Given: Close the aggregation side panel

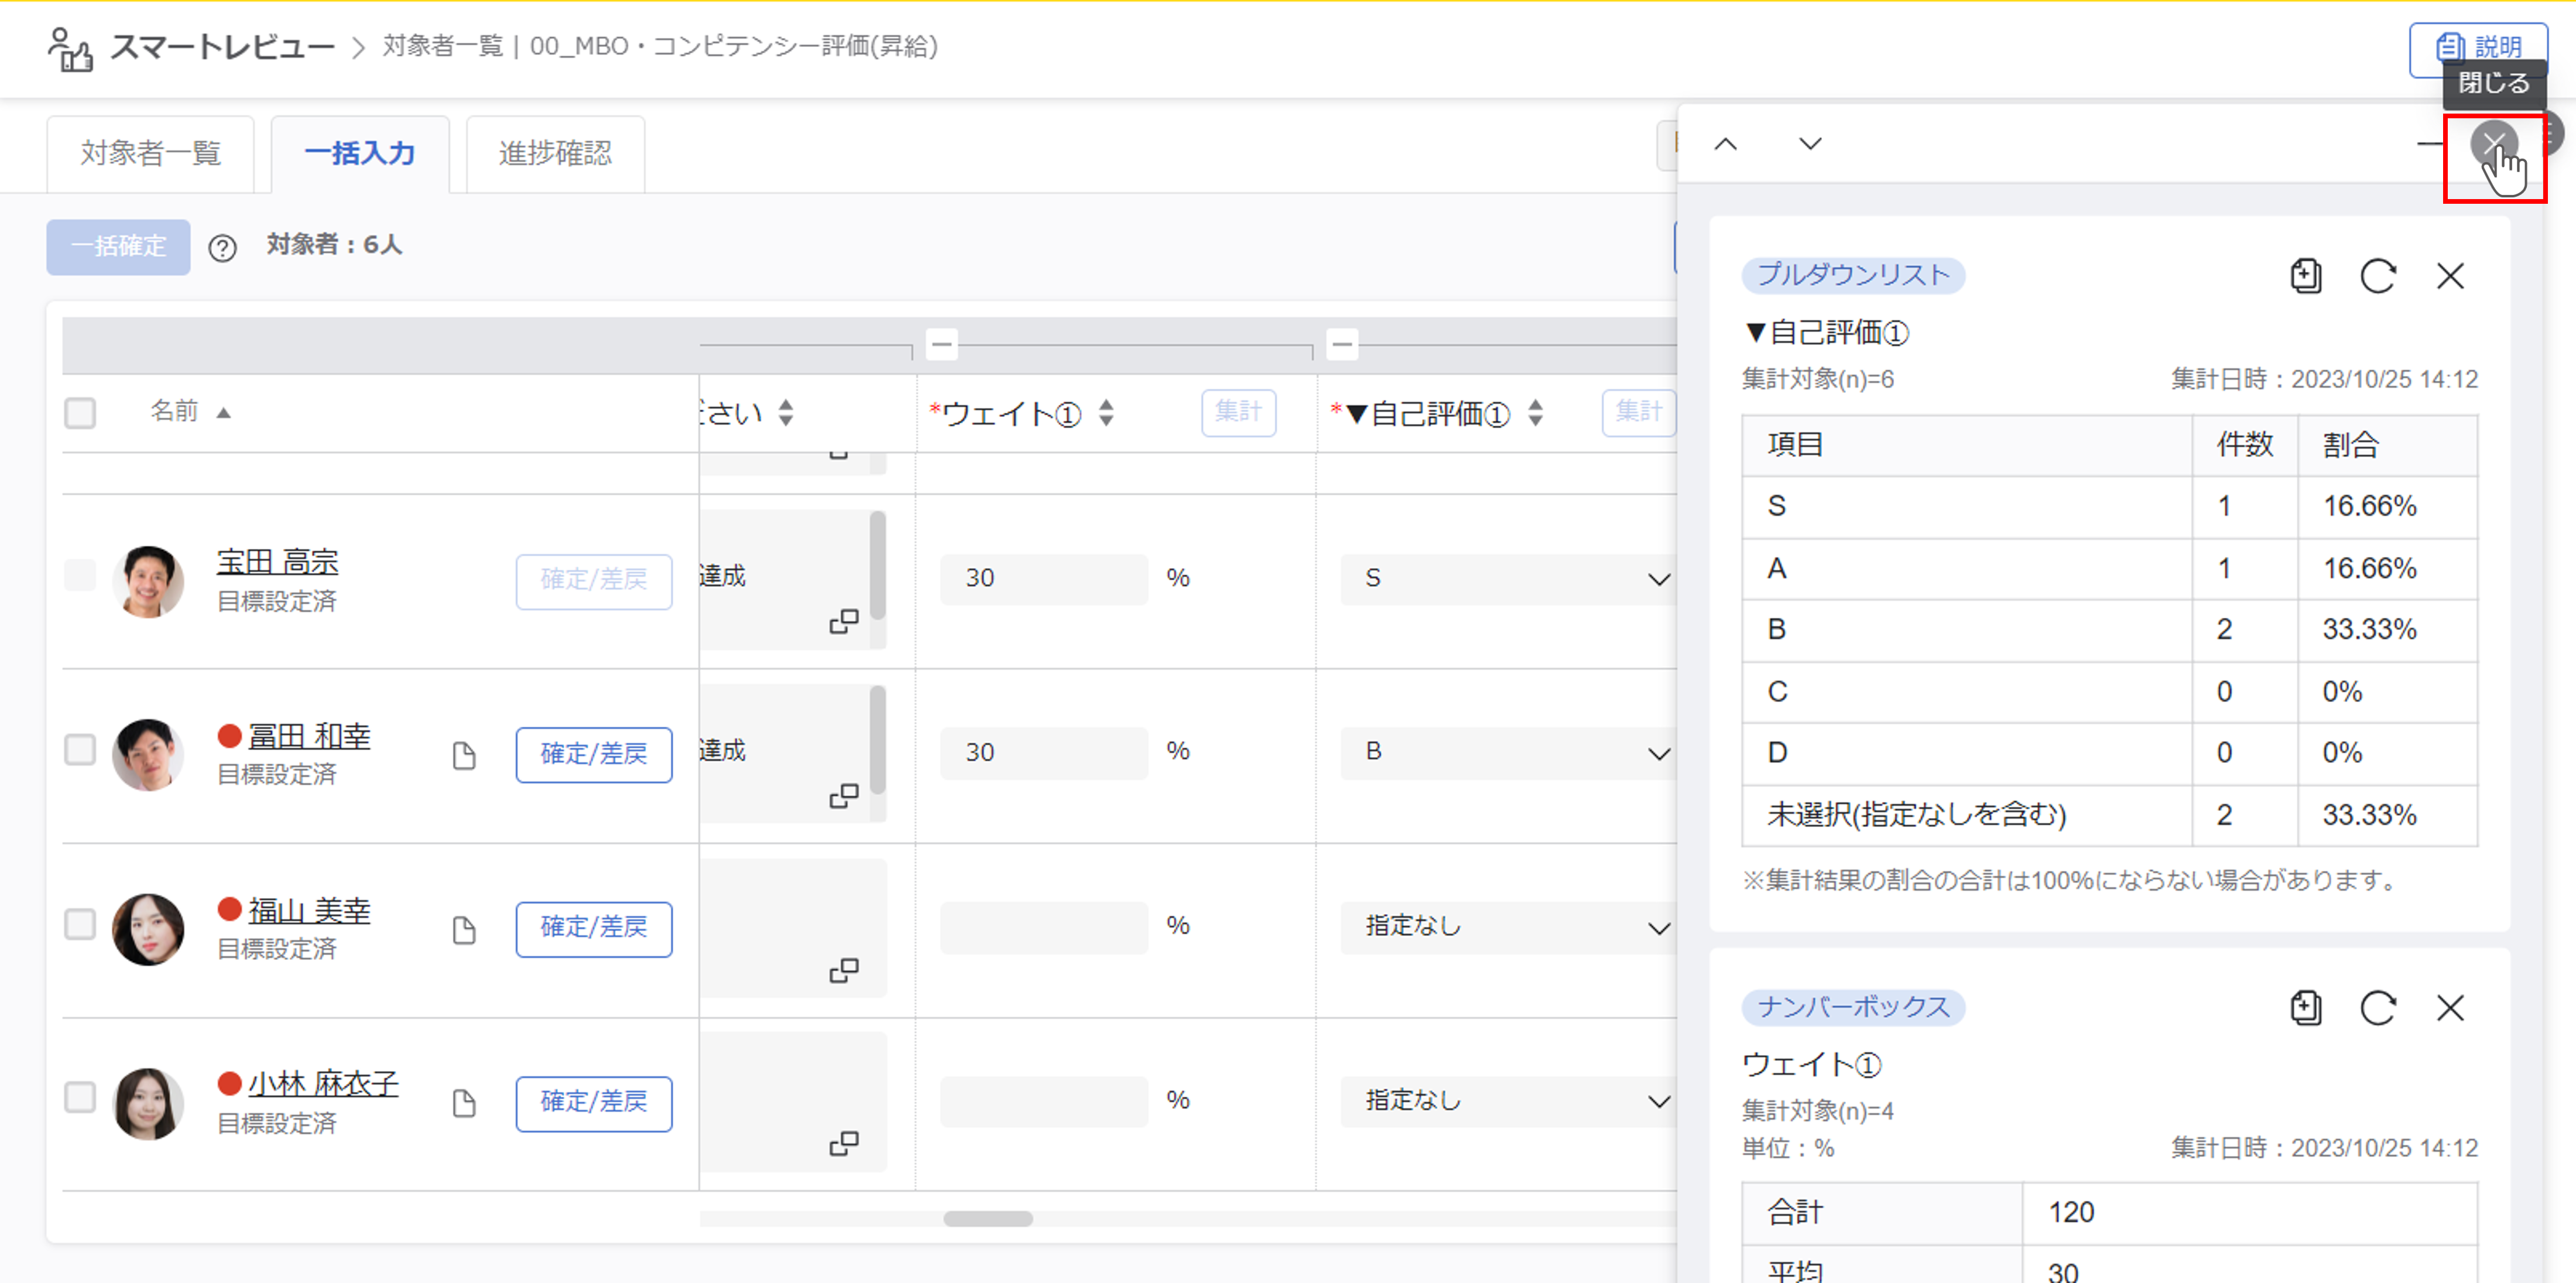Looking at the screenshot, I should point(2494,144).
